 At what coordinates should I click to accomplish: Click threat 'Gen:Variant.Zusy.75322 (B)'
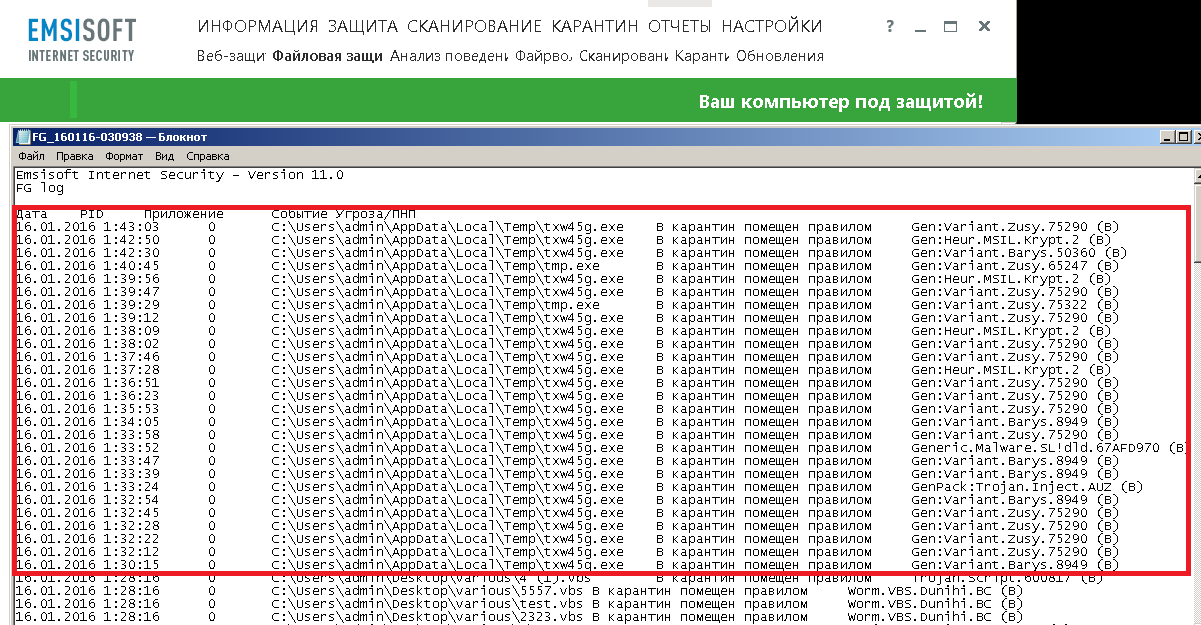tap(1015, 305)
